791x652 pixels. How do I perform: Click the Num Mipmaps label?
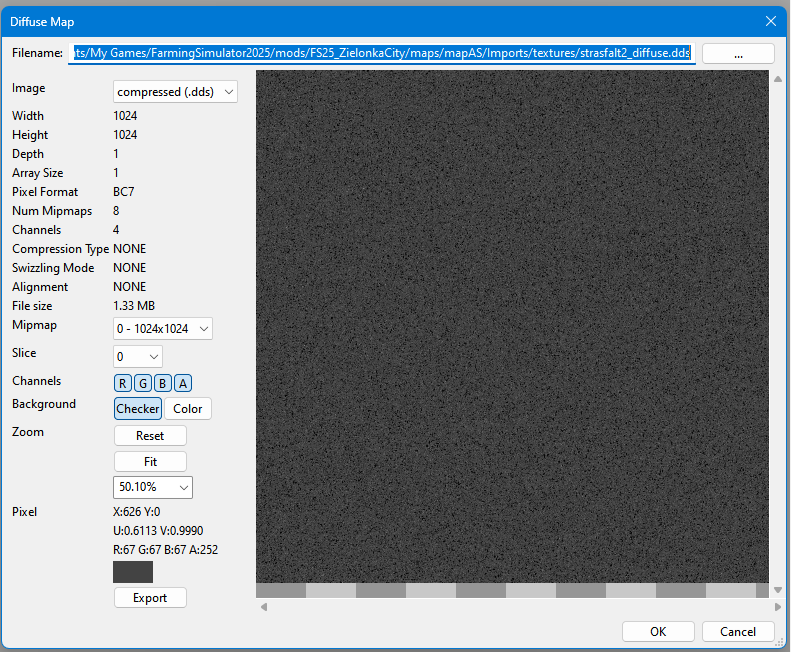52,211
